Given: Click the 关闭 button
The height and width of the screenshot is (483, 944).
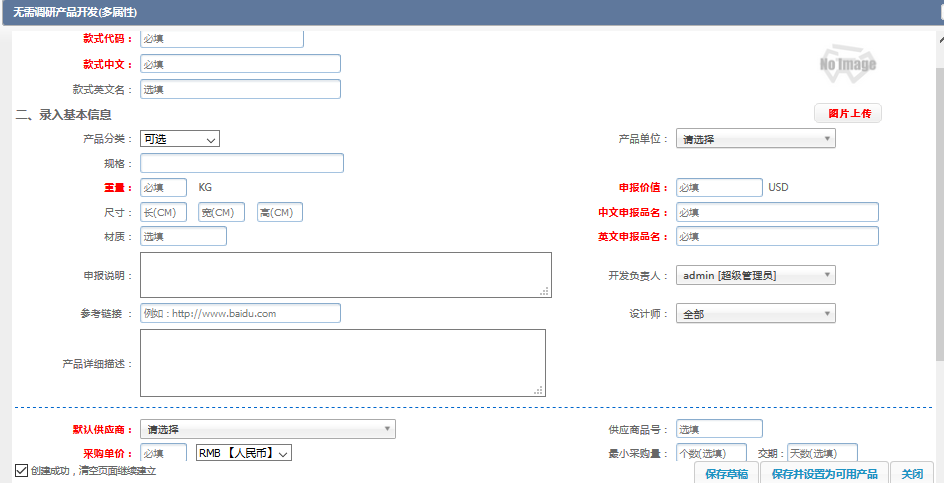Looking at the screenshot, I should 912,473.
